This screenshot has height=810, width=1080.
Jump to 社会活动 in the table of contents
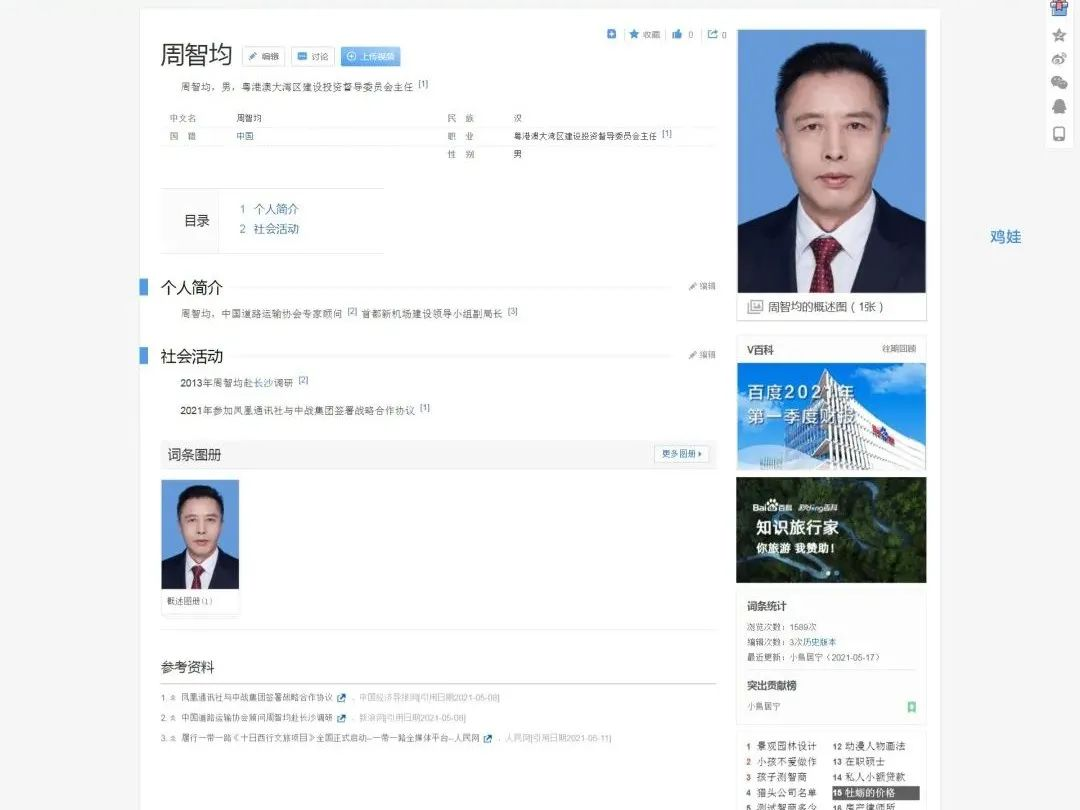pyautogui.click(x=276, y=229)
